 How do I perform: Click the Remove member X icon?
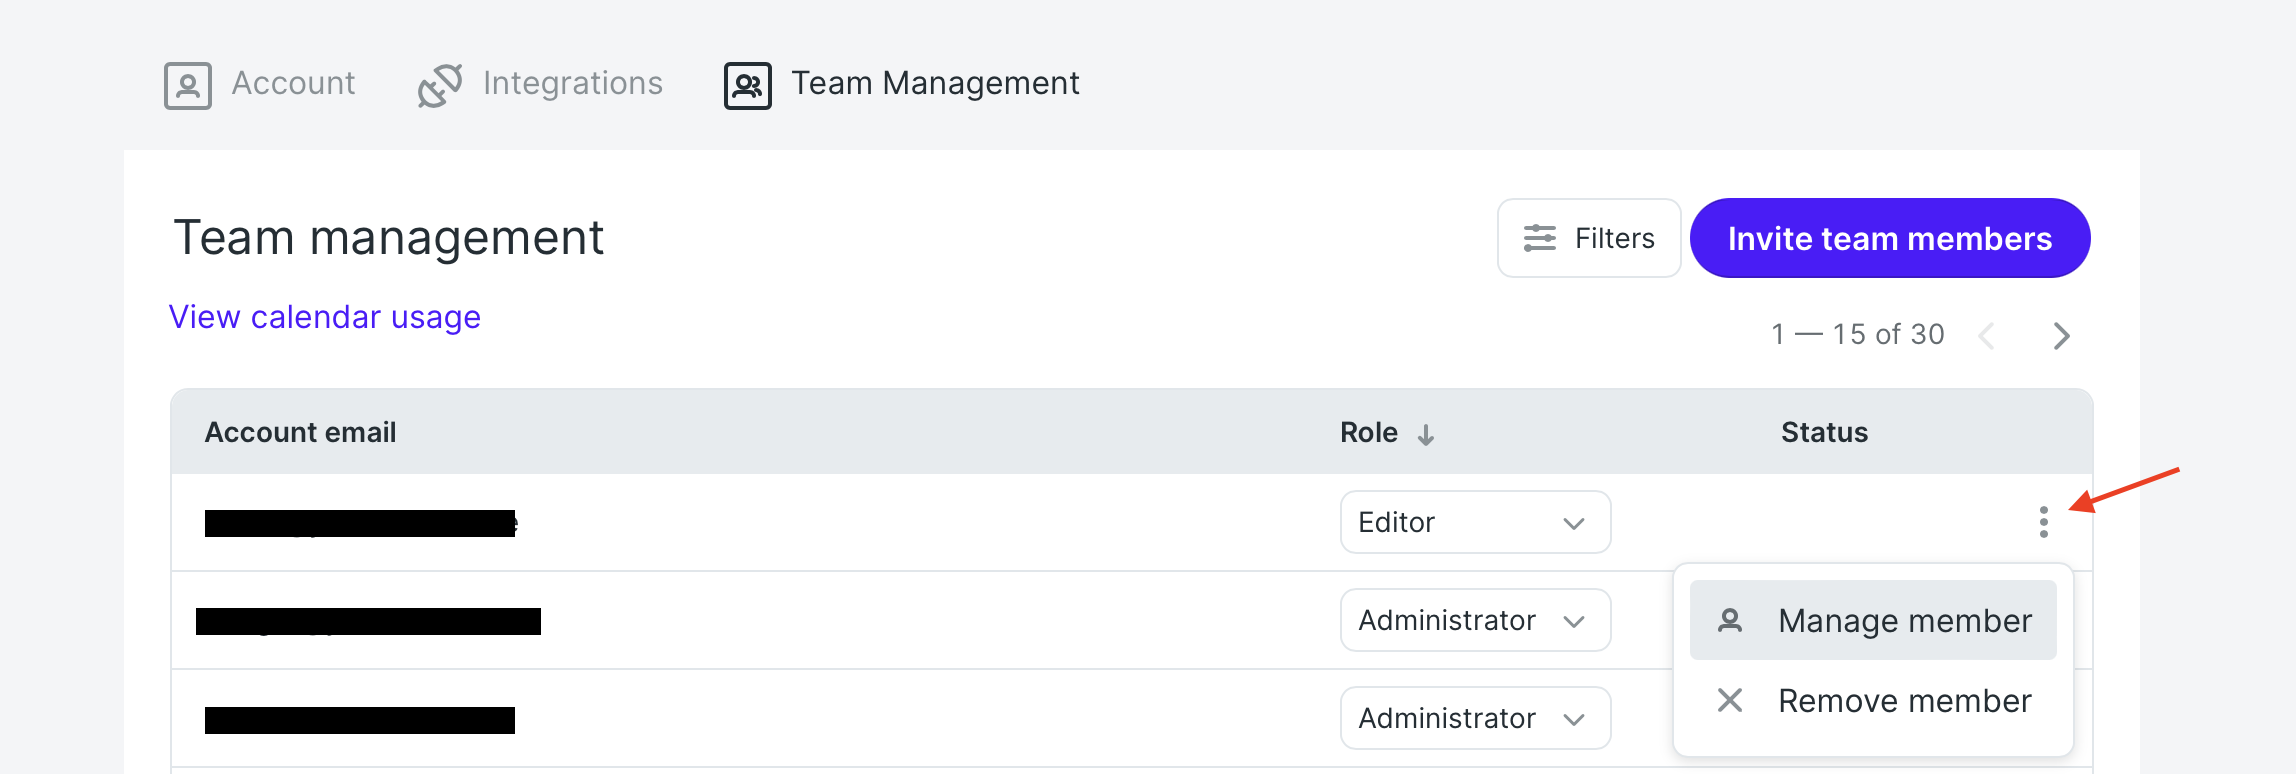pos(1730,700)
